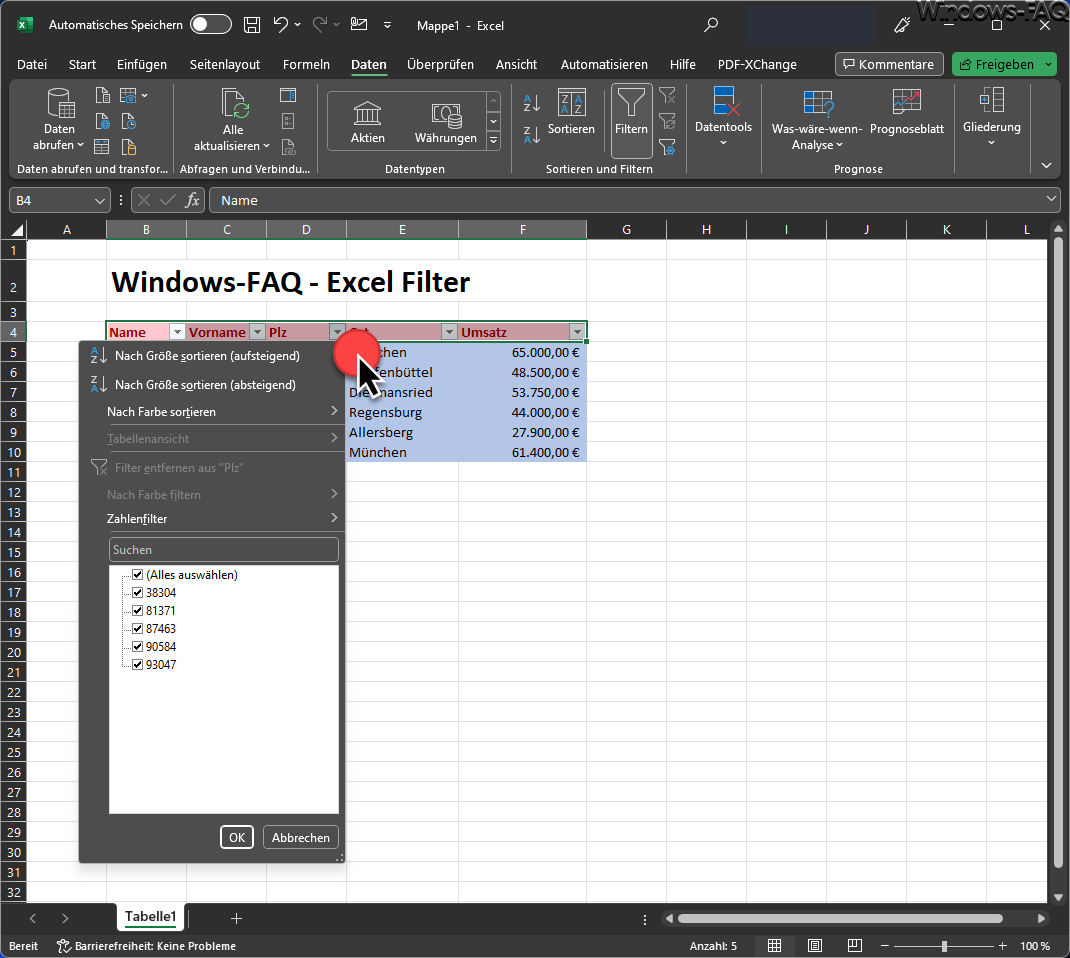Select the Währungen data type icon
The width and height of the screenshot is (1070, 958).
[x=446, y=115]
